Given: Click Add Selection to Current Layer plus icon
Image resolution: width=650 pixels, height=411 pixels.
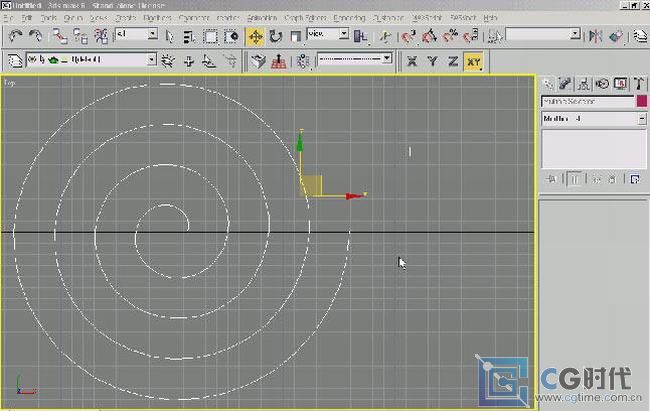Looking at the screenshot, I should click(x=189, y=61).
